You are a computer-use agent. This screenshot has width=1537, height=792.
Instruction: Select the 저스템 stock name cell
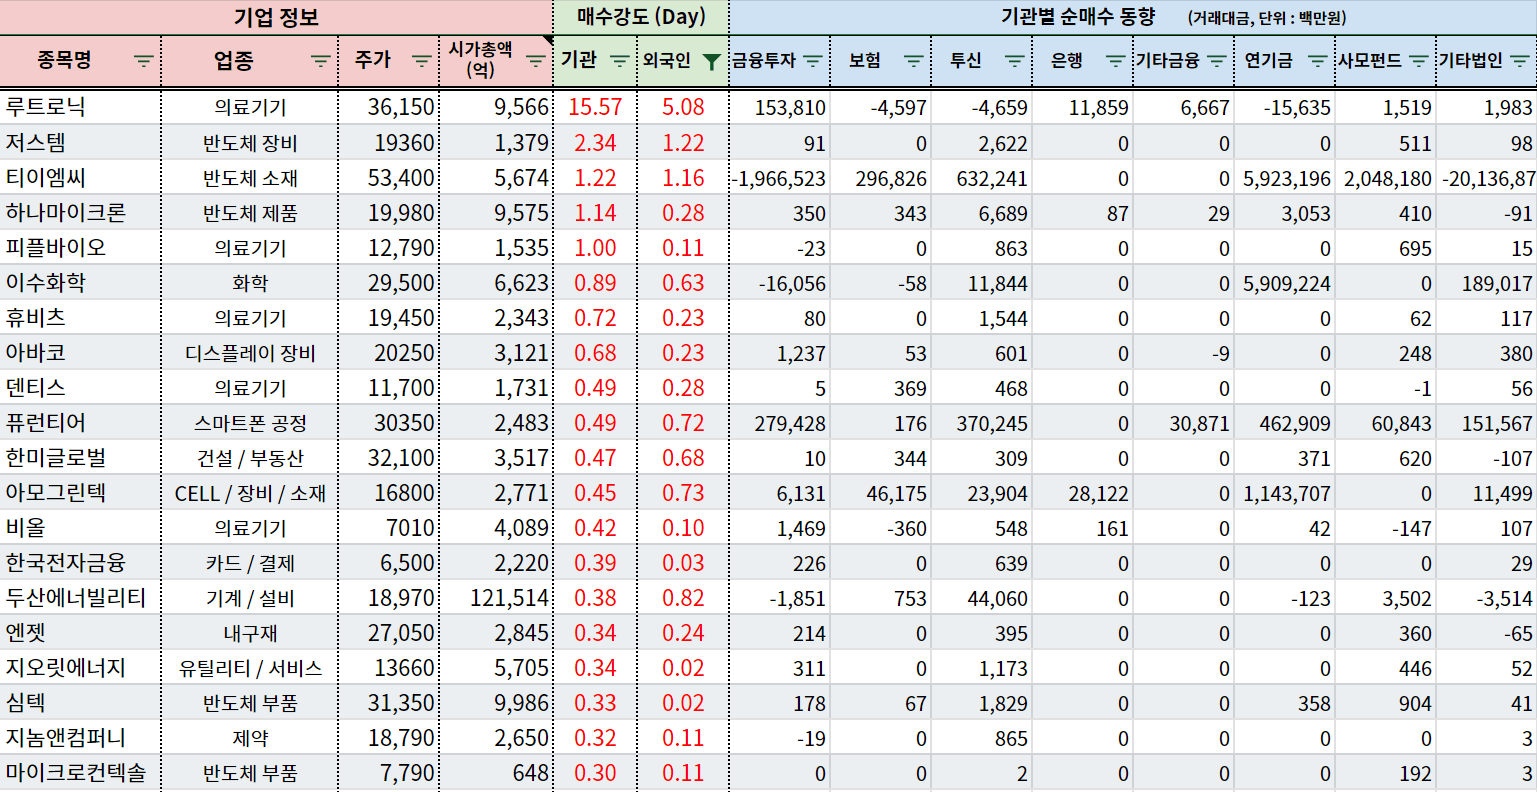click(x=80, y=142)
